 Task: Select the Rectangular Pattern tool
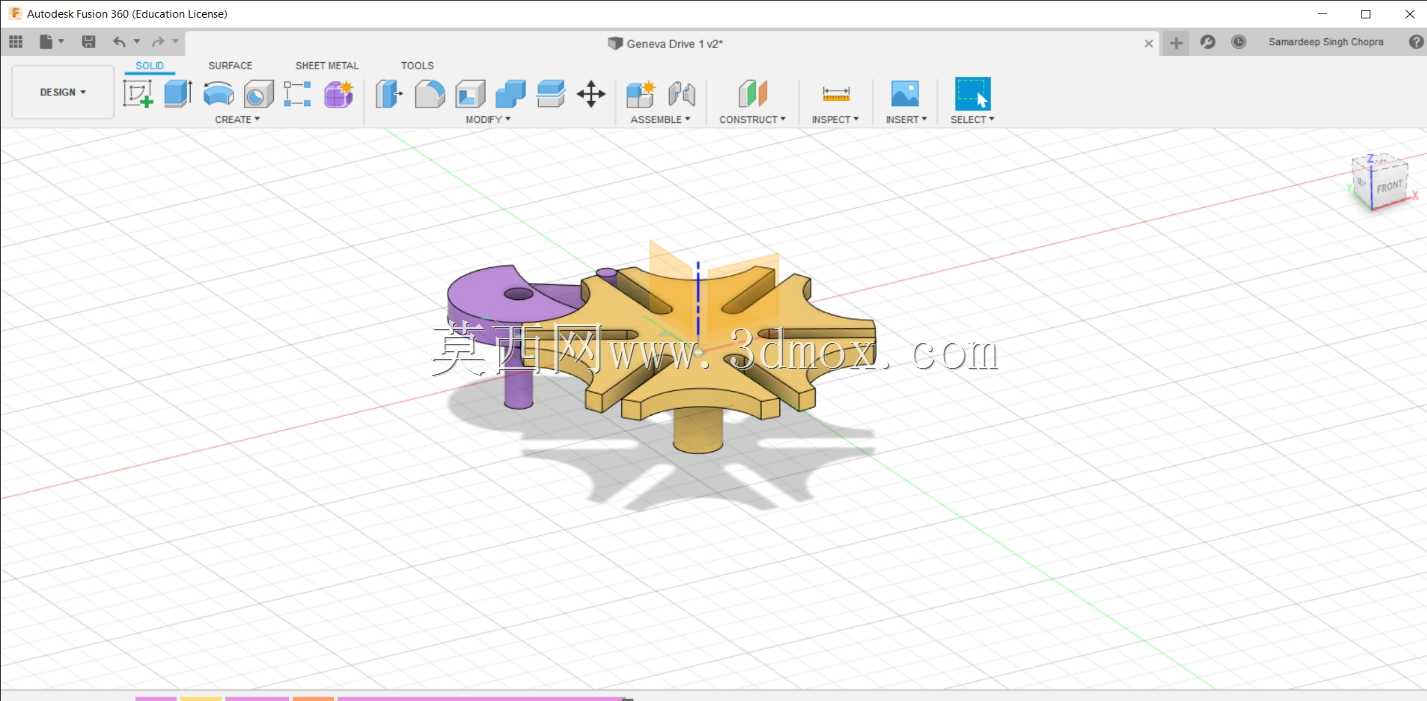(298, 94)
